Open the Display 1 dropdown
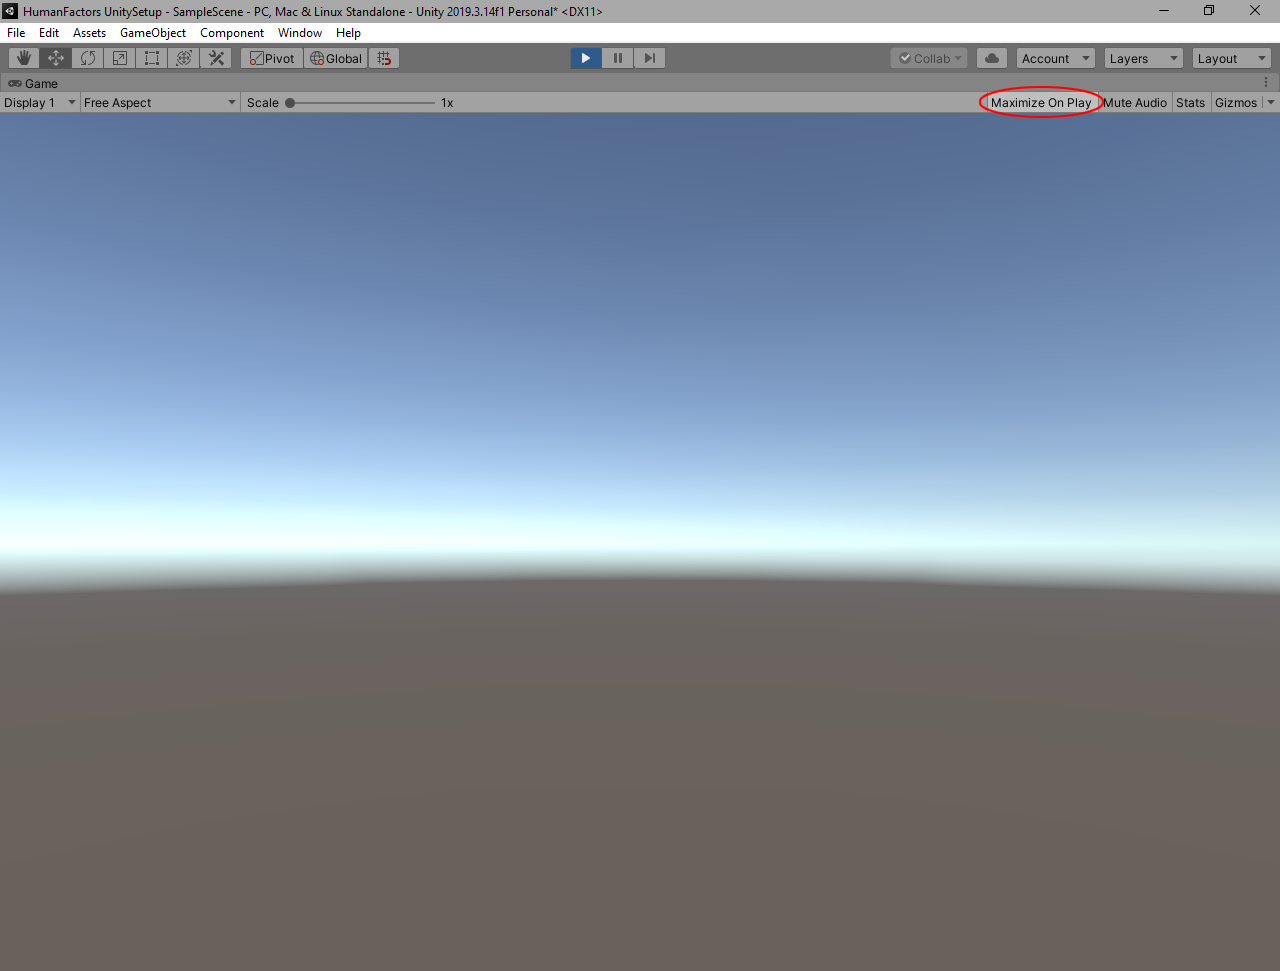 pyautogui.click(x=40, y=102)
